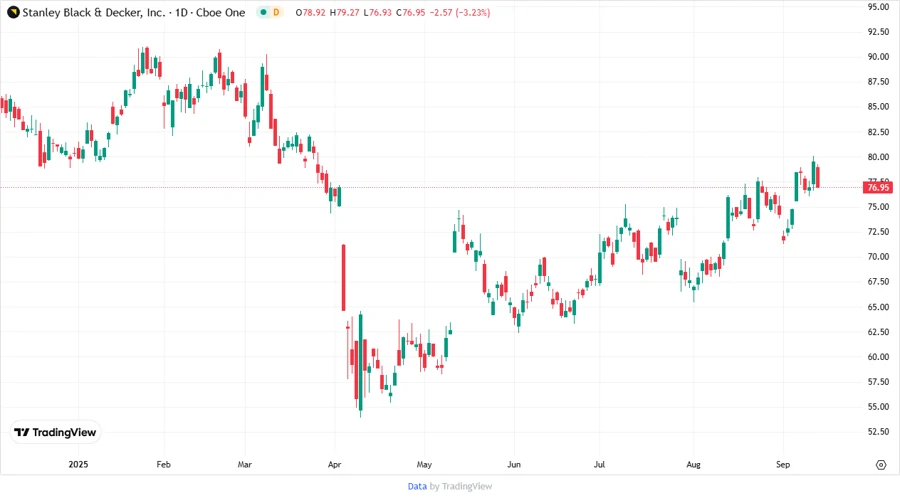Click the high value H79.27
This screenshot has height=498, width=900.
point(344,12)
